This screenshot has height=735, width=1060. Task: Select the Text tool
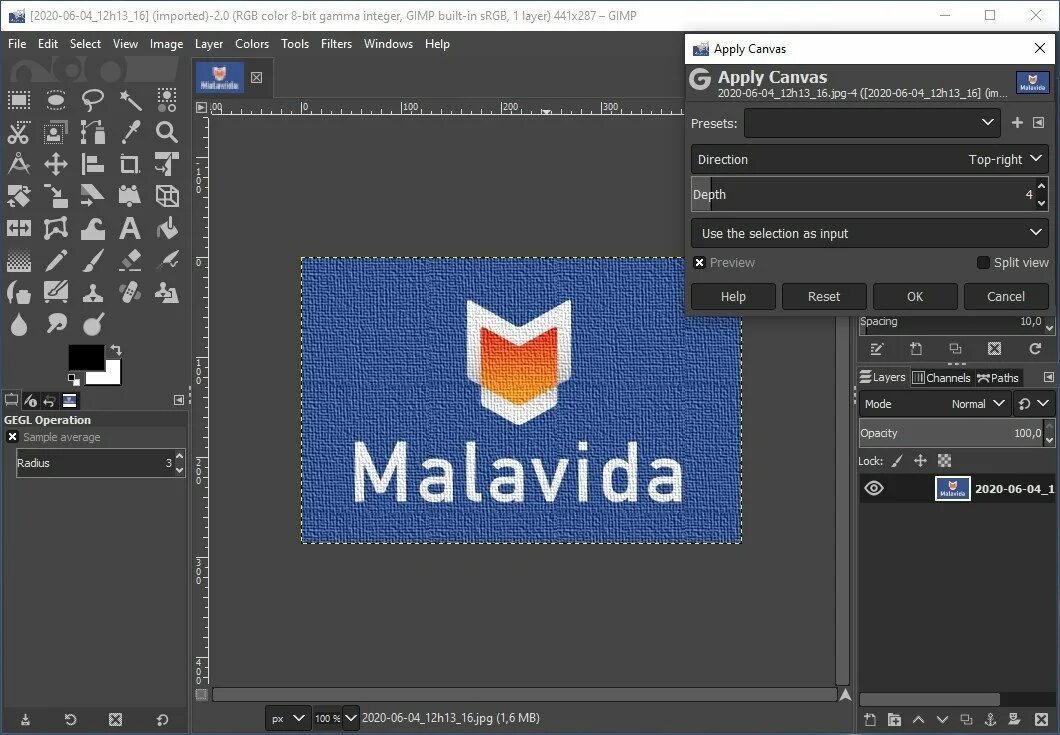click(x=130, y=229)
